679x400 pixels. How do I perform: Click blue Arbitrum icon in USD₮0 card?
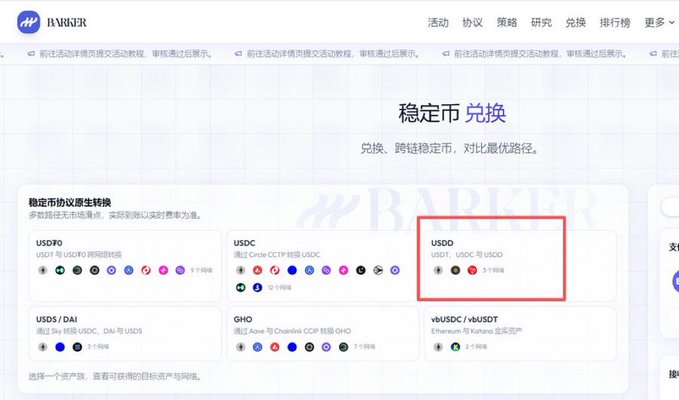click(x=129, y=271)
